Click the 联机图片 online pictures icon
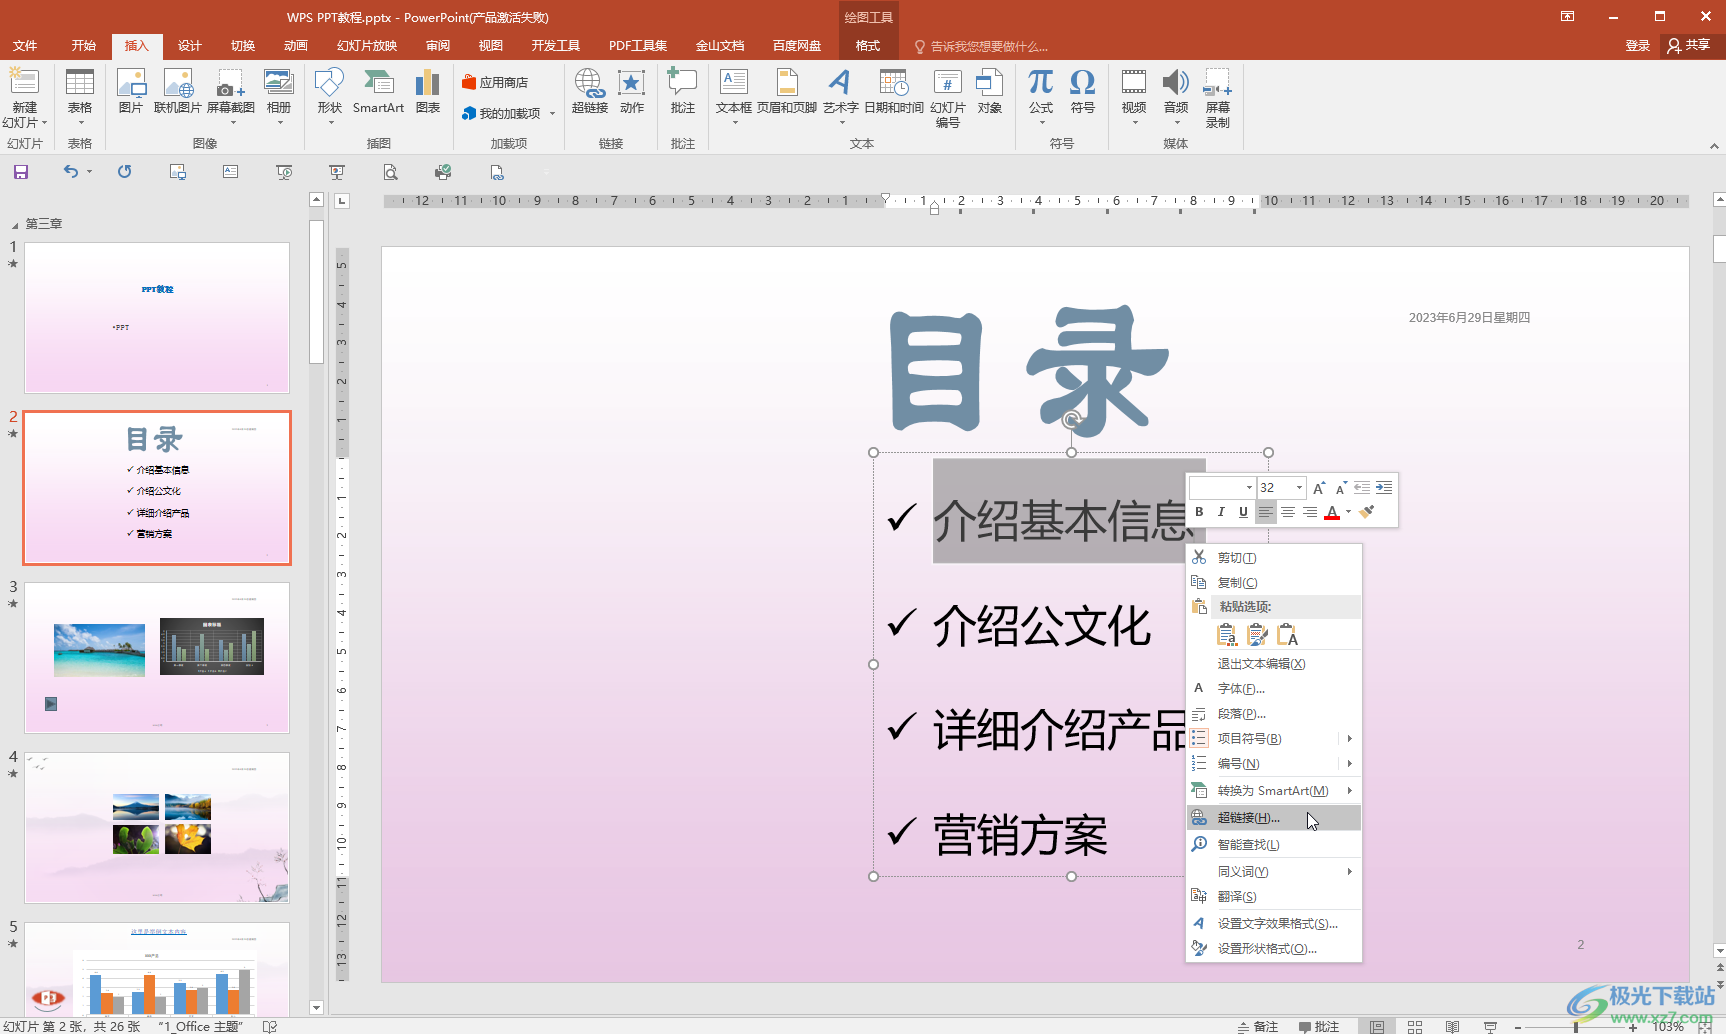 point(177,92)
